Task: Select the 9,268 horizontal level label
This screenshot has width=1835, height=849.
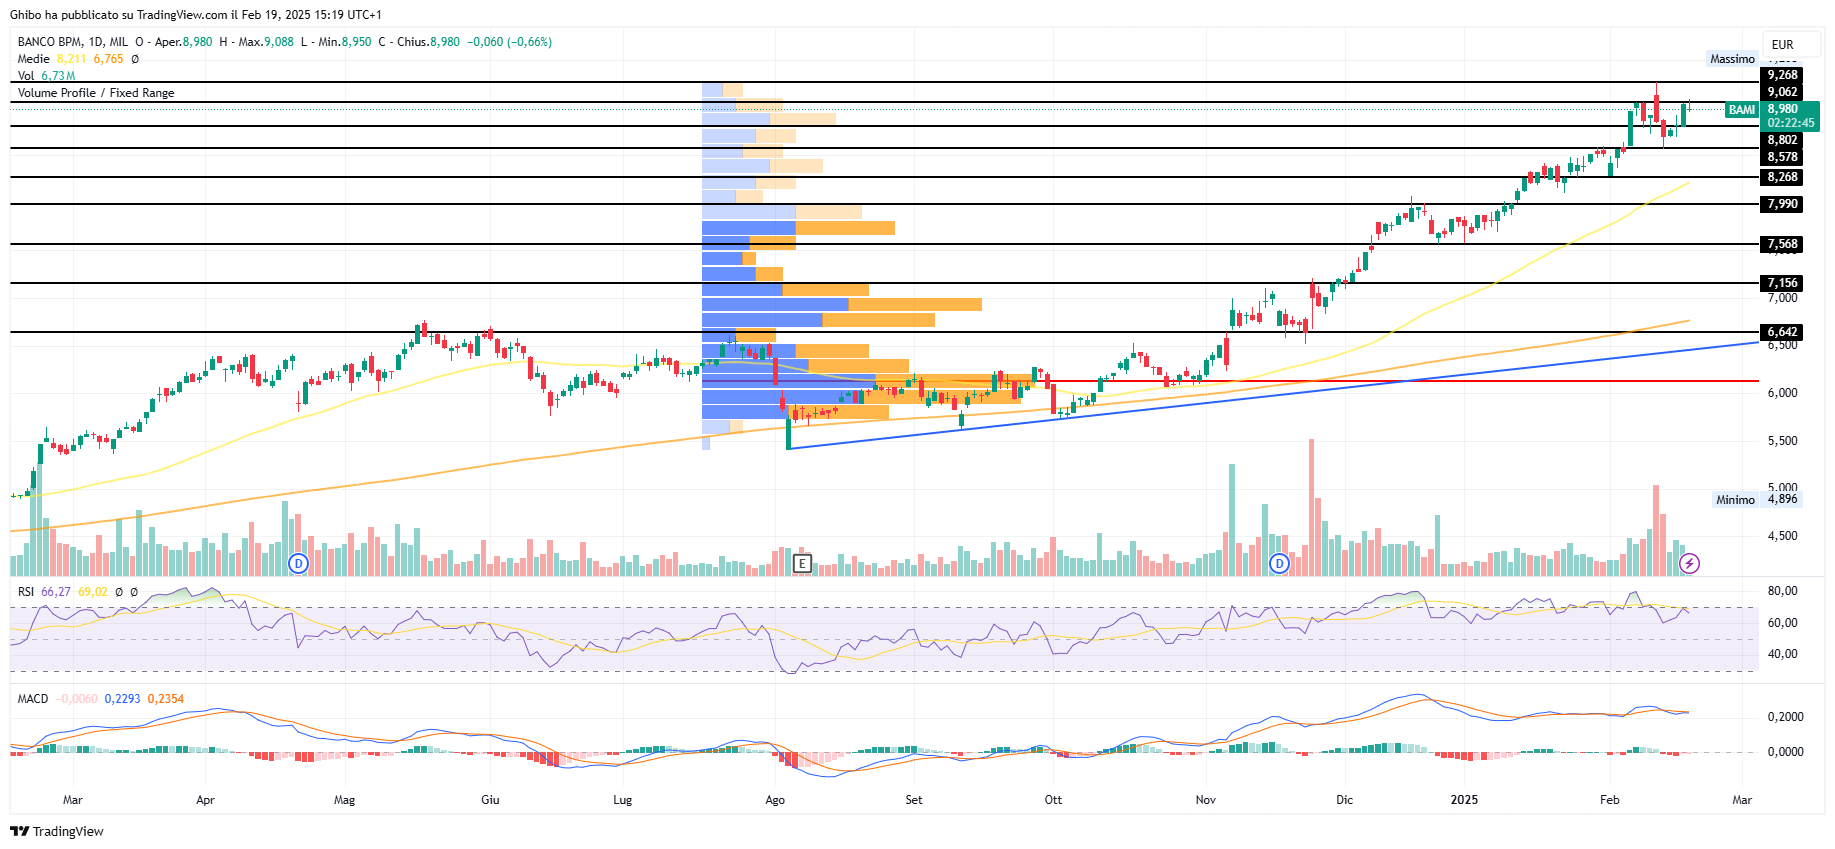Action: click(1782, 75)
